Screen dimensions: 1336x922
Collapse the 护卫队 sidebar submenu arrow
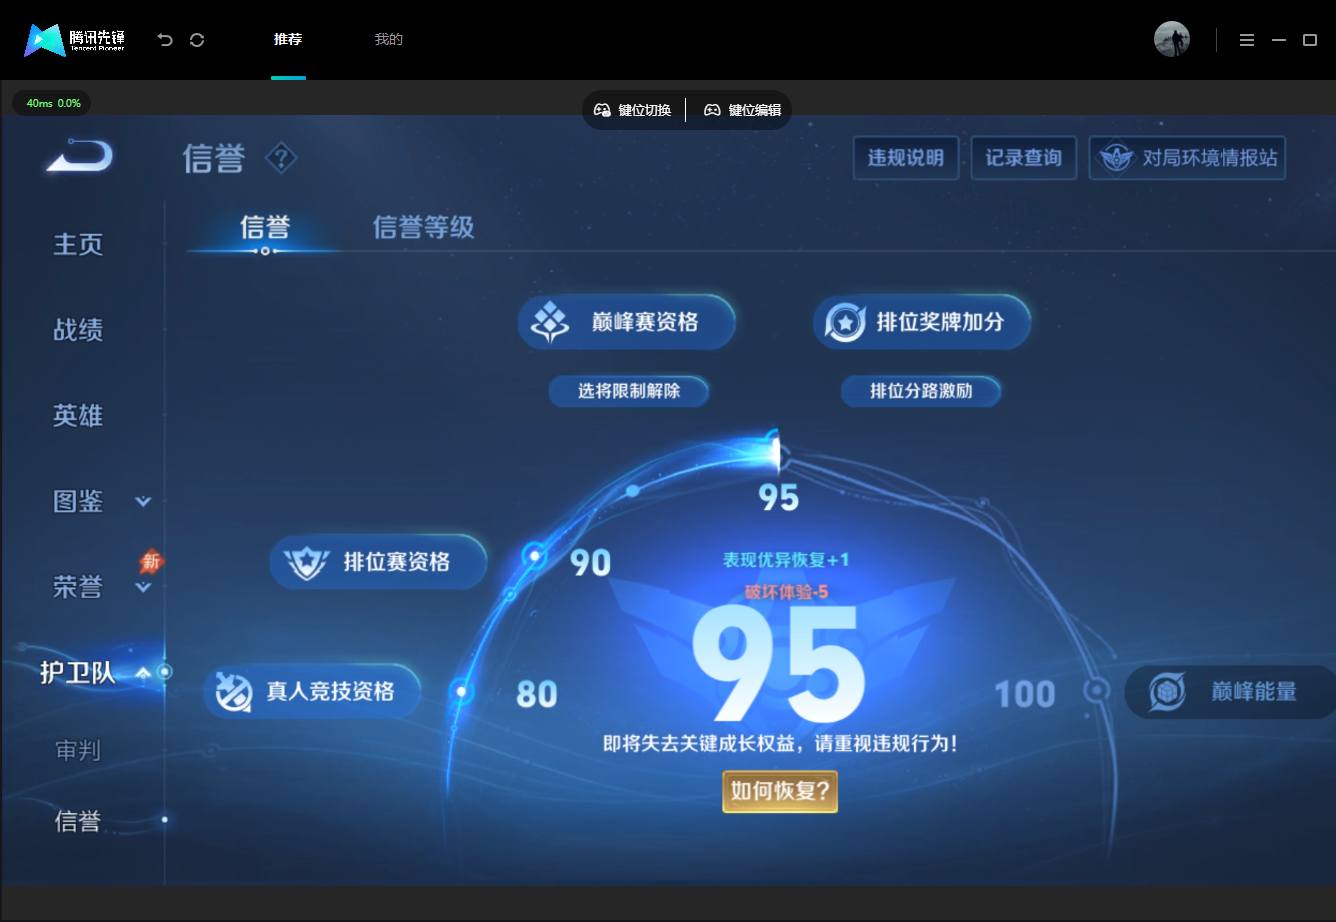point(143,673)
